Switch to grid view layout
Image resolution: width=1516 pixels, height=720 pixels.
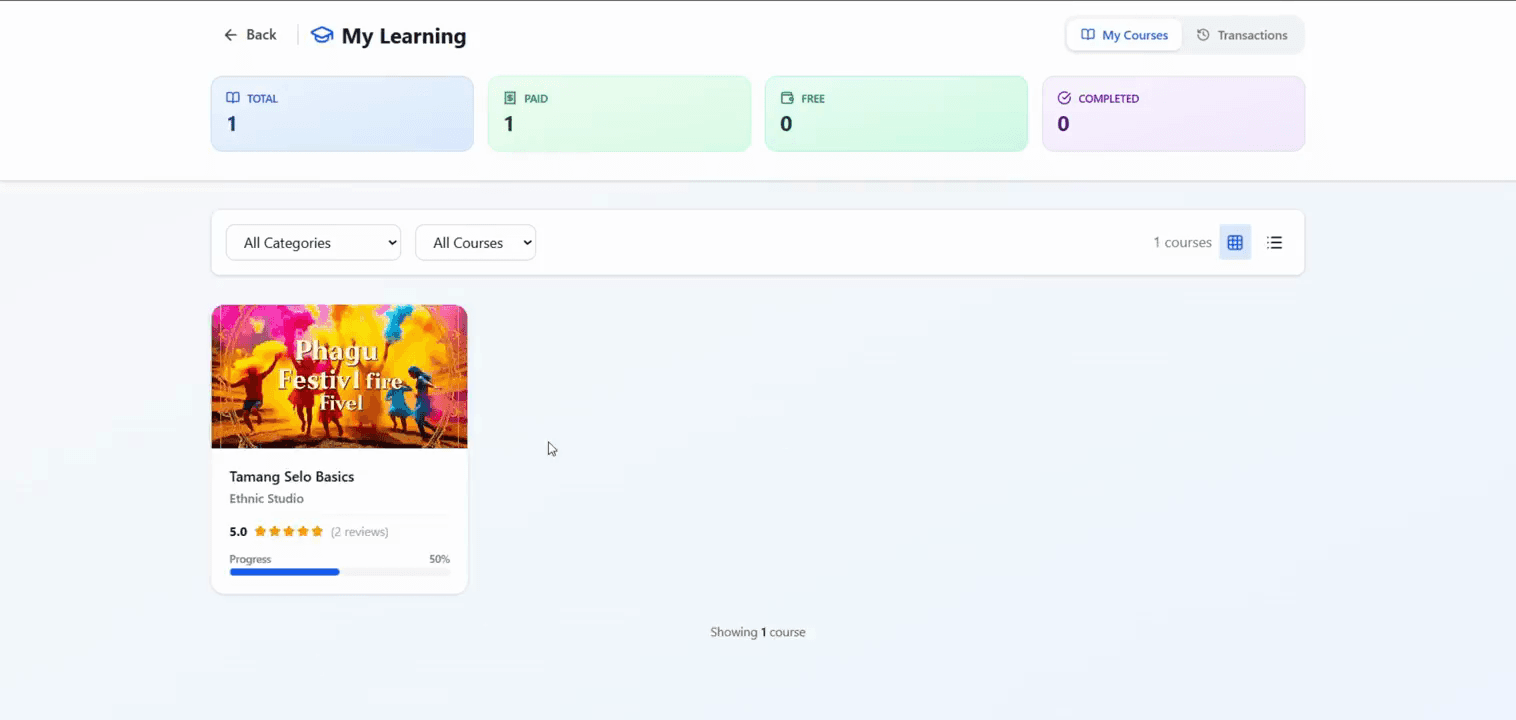(1235, 242)
